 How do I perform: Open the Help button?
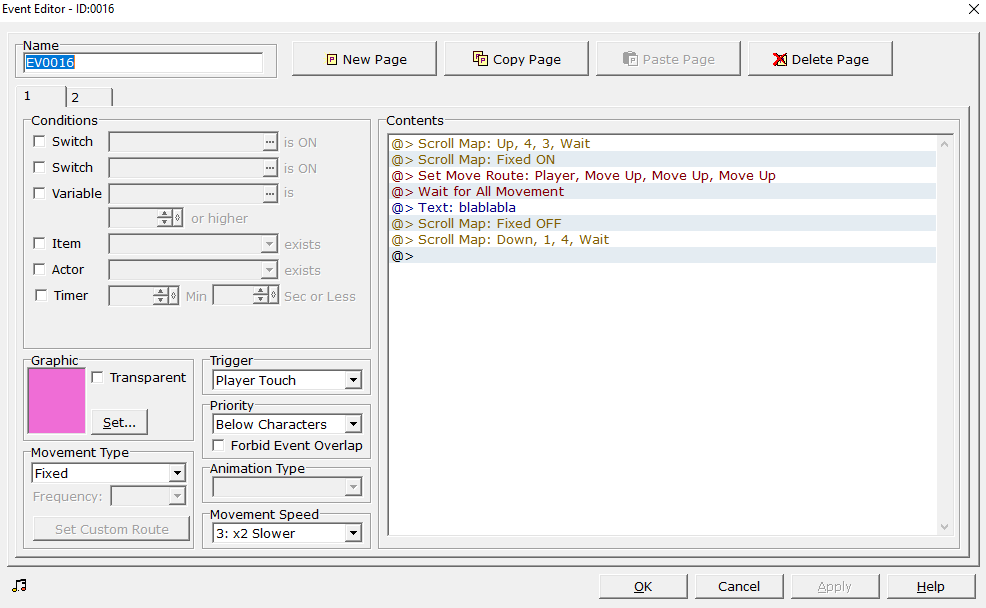931,587
